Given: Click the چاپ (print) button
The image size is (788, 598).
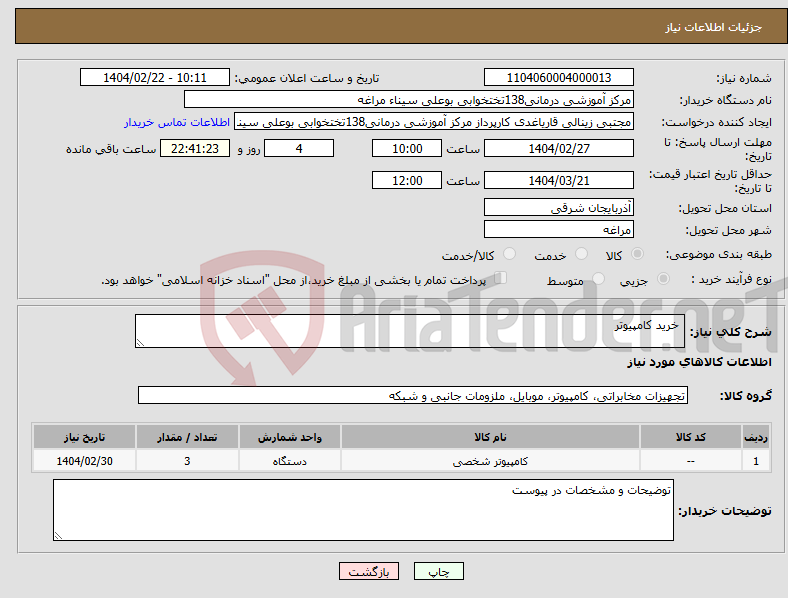Looking at the screenshot, I should [438, 571].
